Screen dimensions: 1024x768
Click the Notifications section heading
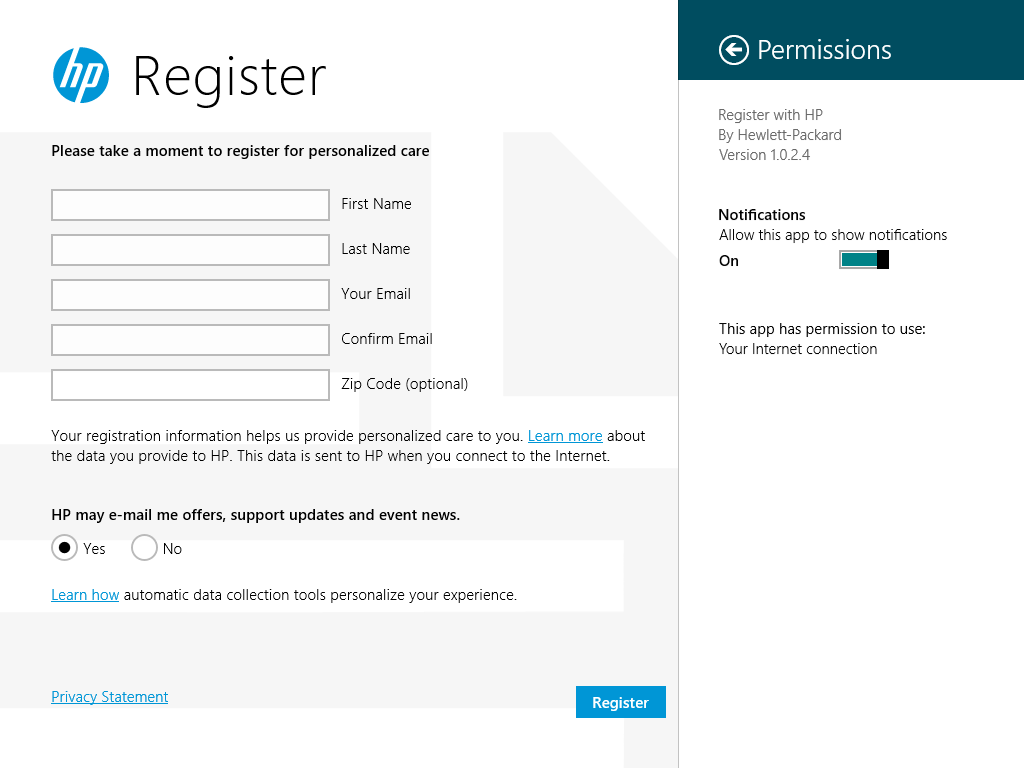(762, 215)
